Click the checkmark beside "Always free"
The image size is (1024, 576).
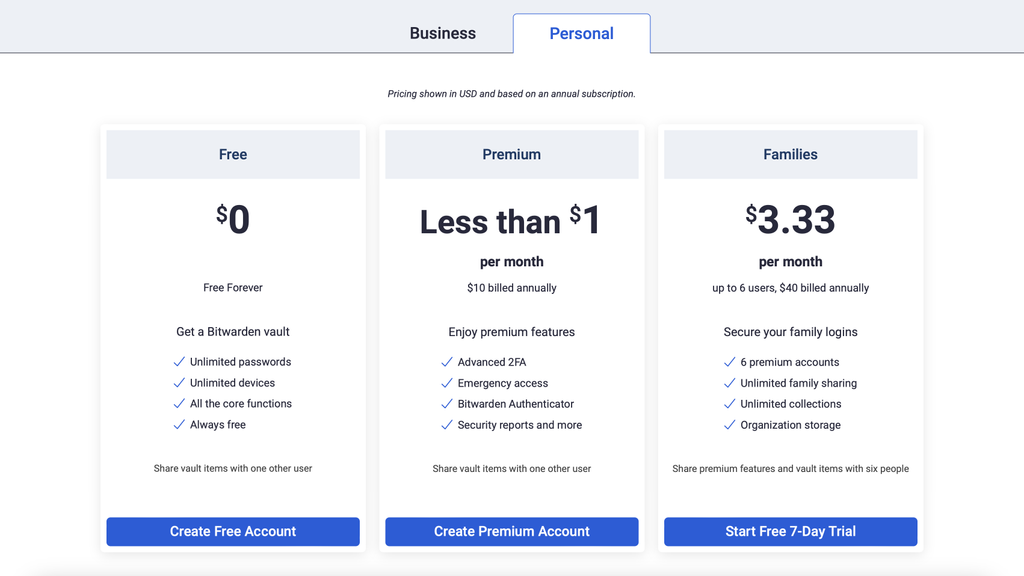tap(180, 424)
